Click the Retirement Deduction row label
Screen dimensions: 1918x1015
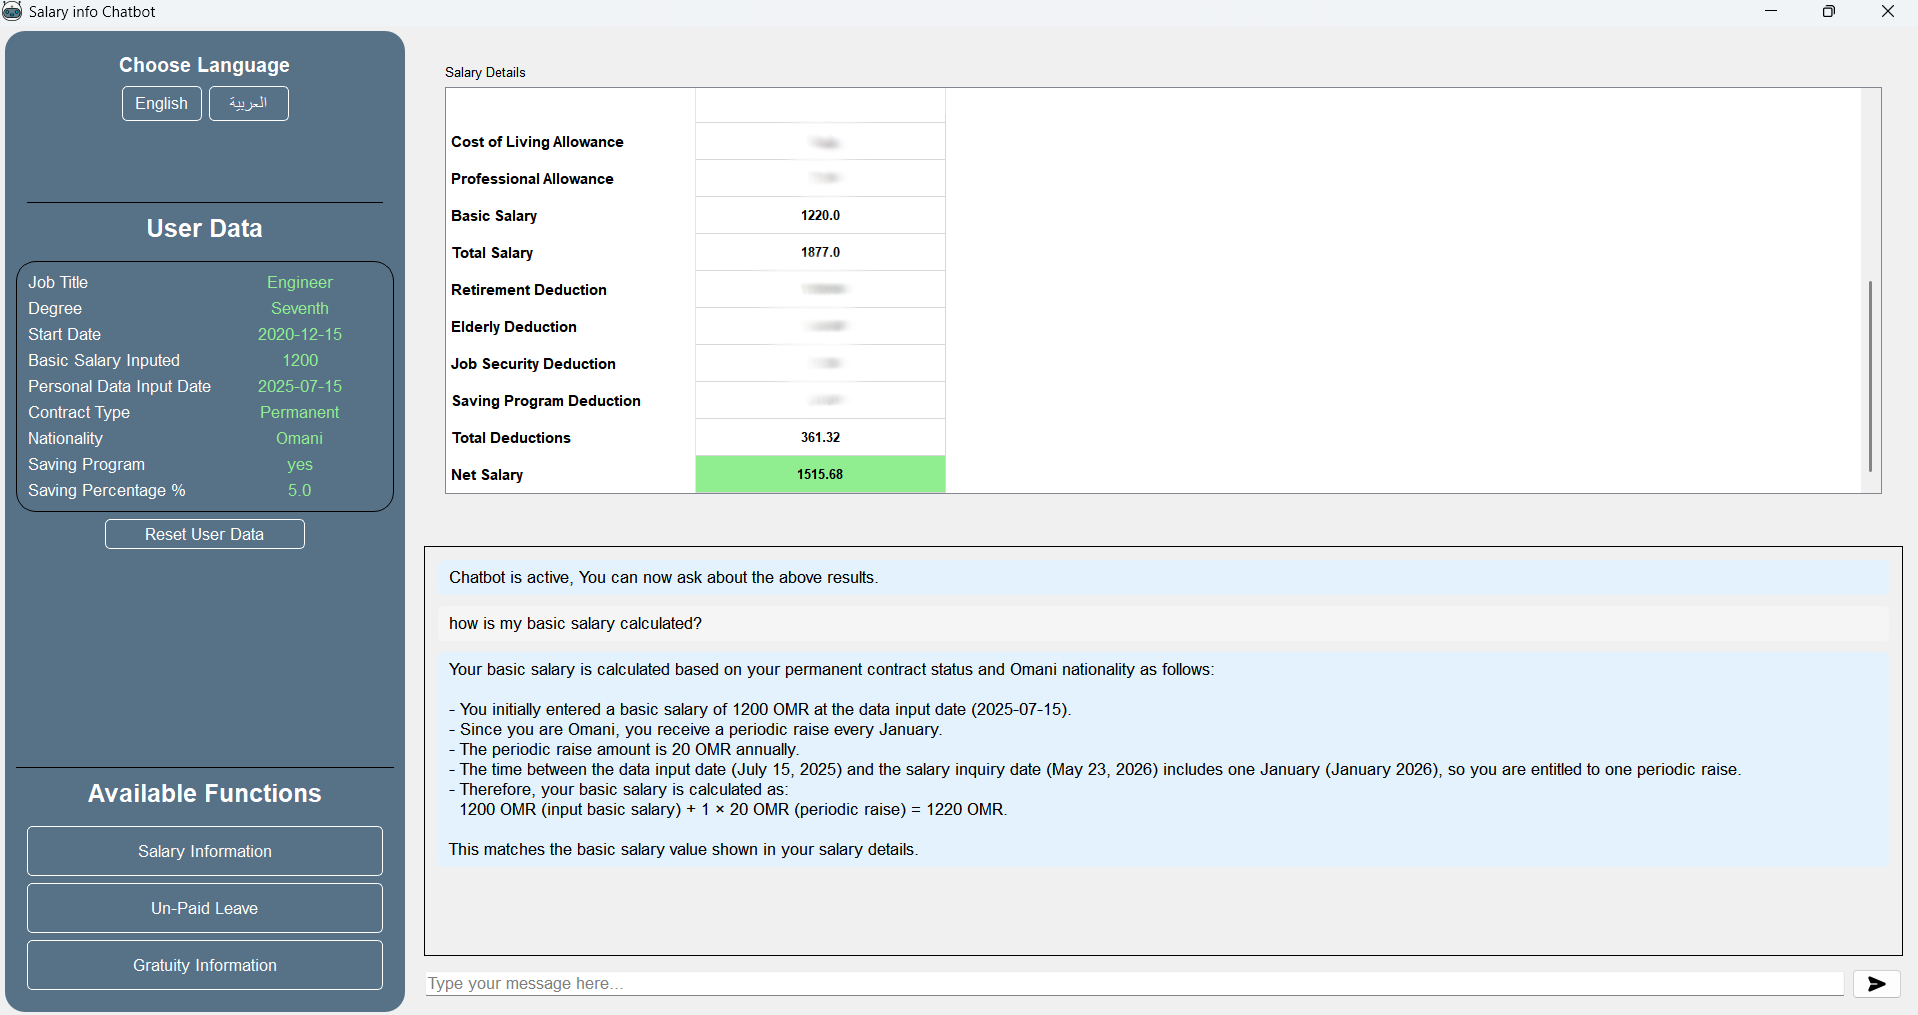pos(529,290)
